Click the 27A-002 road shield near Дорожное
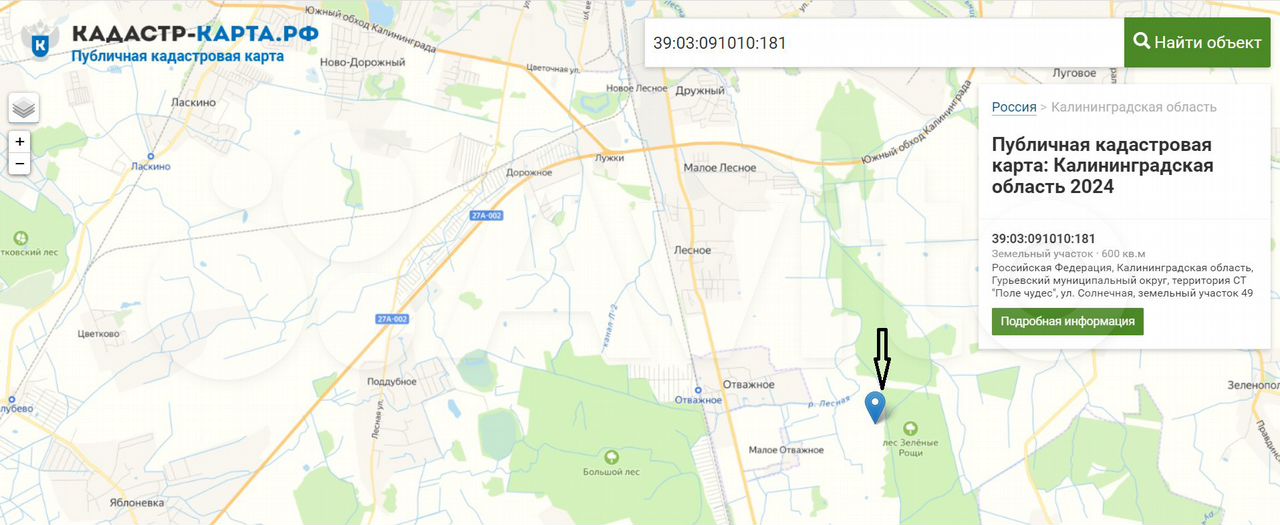The image size is (1280, 525). [486, 216]
